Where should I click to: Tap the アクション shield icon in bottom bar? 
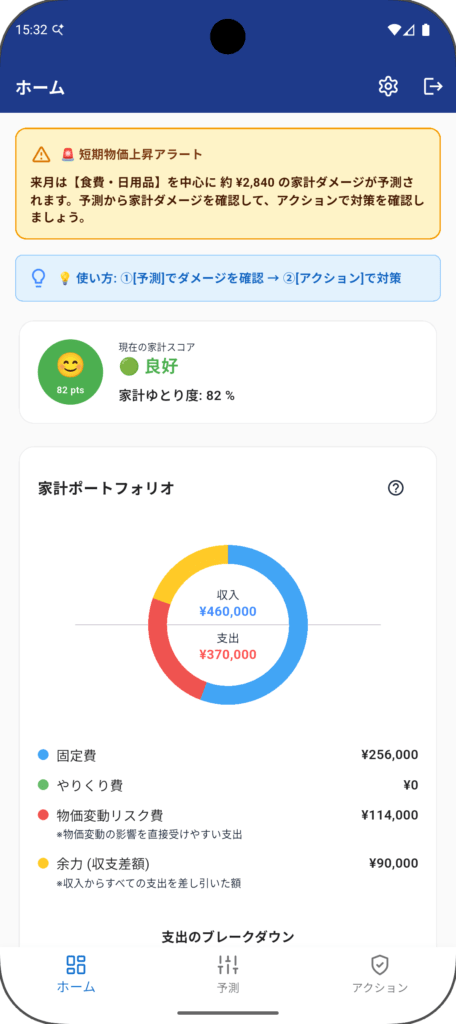coord(380,965)
